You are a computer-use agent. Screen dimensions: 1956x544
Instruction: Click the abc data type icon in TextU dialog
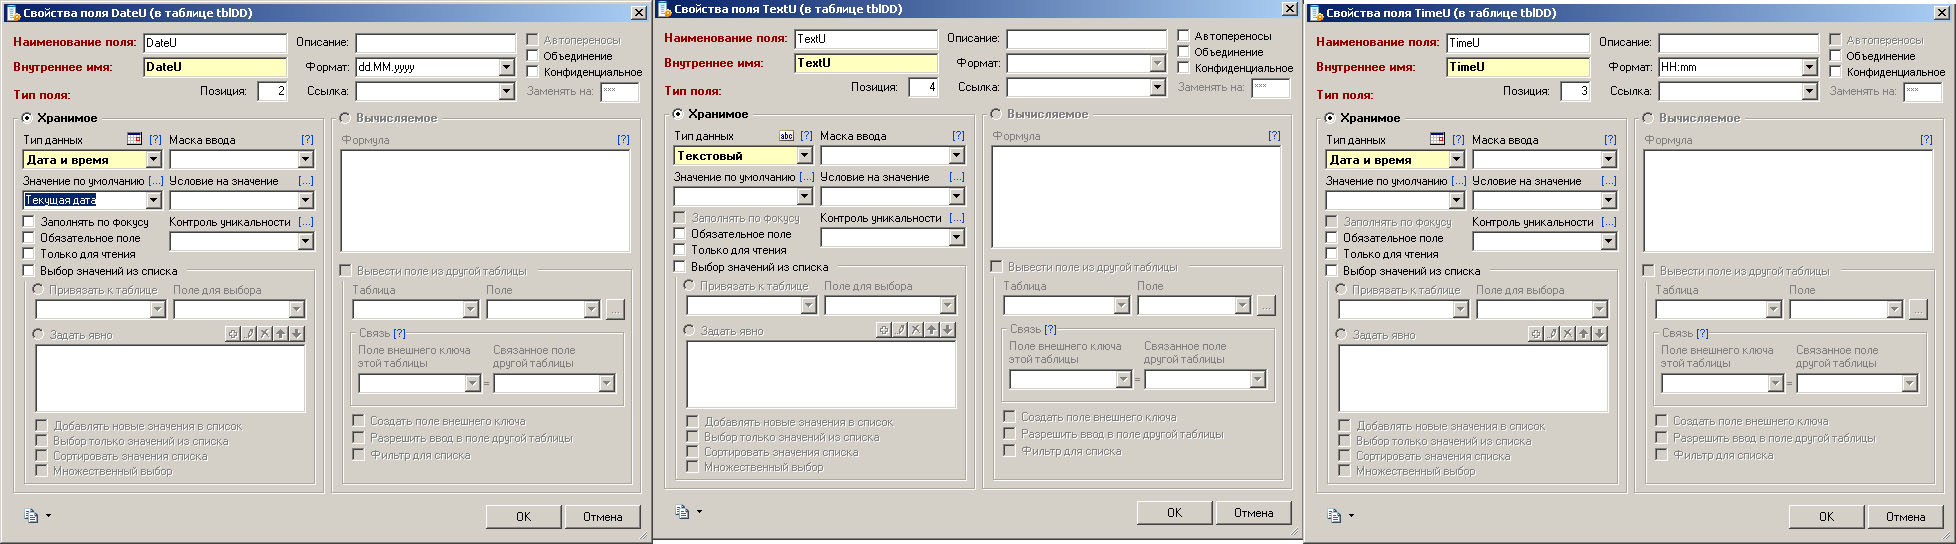tap(786, 136)
